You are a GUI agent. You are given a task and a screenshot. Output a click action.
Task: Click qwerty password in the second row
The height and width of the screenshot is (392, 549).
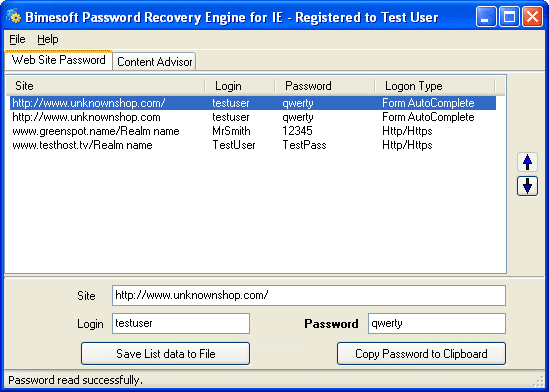298,117
